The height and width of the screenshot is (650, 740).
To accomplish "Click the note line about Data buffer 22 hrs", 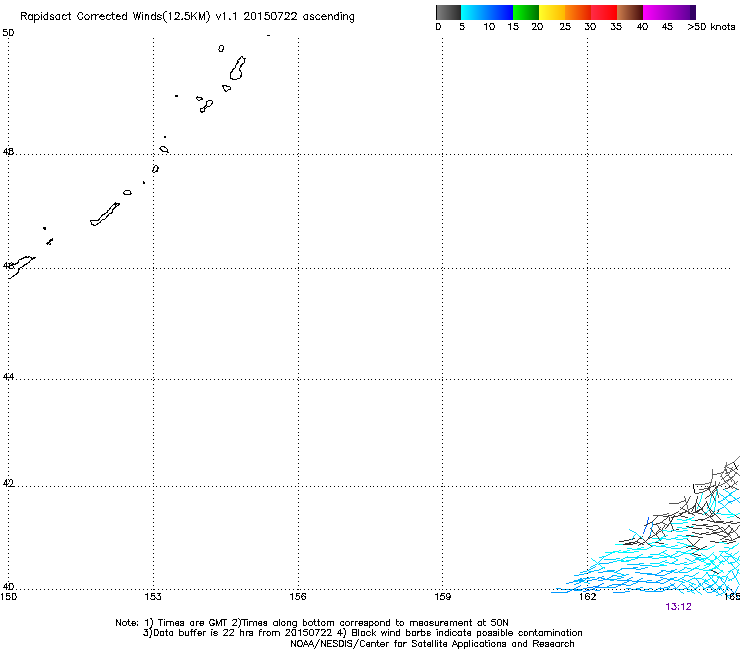I will (362, 633).
